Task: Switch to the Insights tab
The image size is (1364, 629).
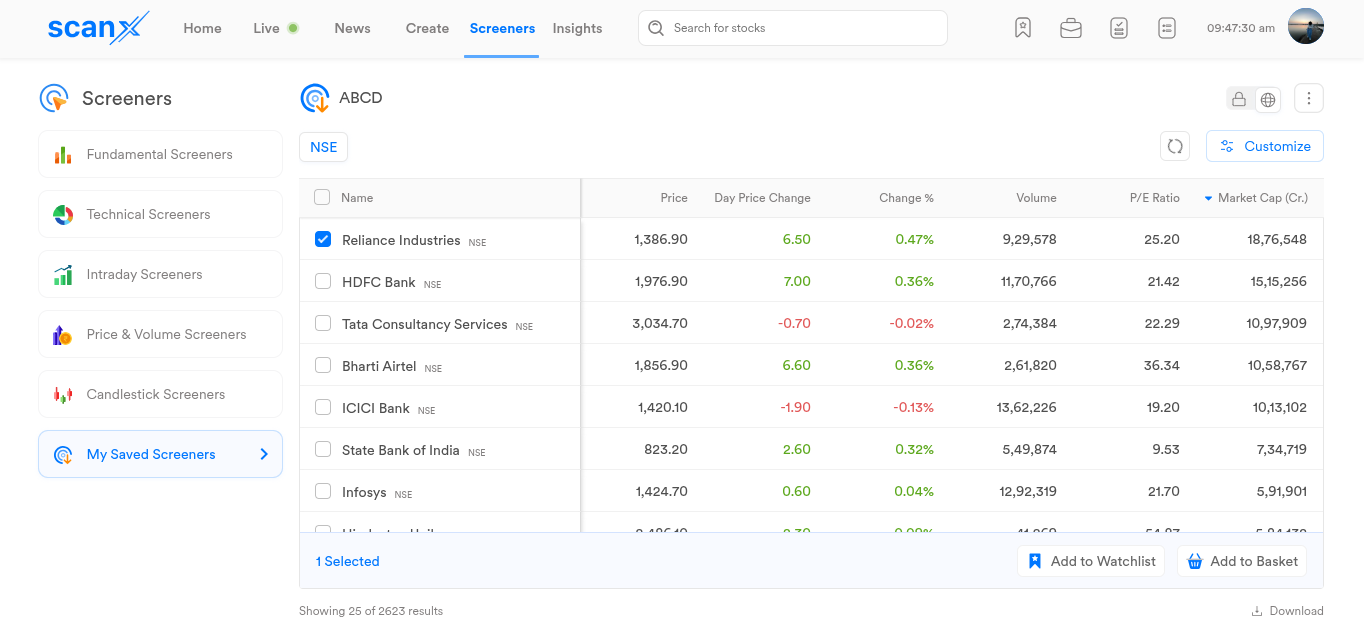Action: point(577,28)
